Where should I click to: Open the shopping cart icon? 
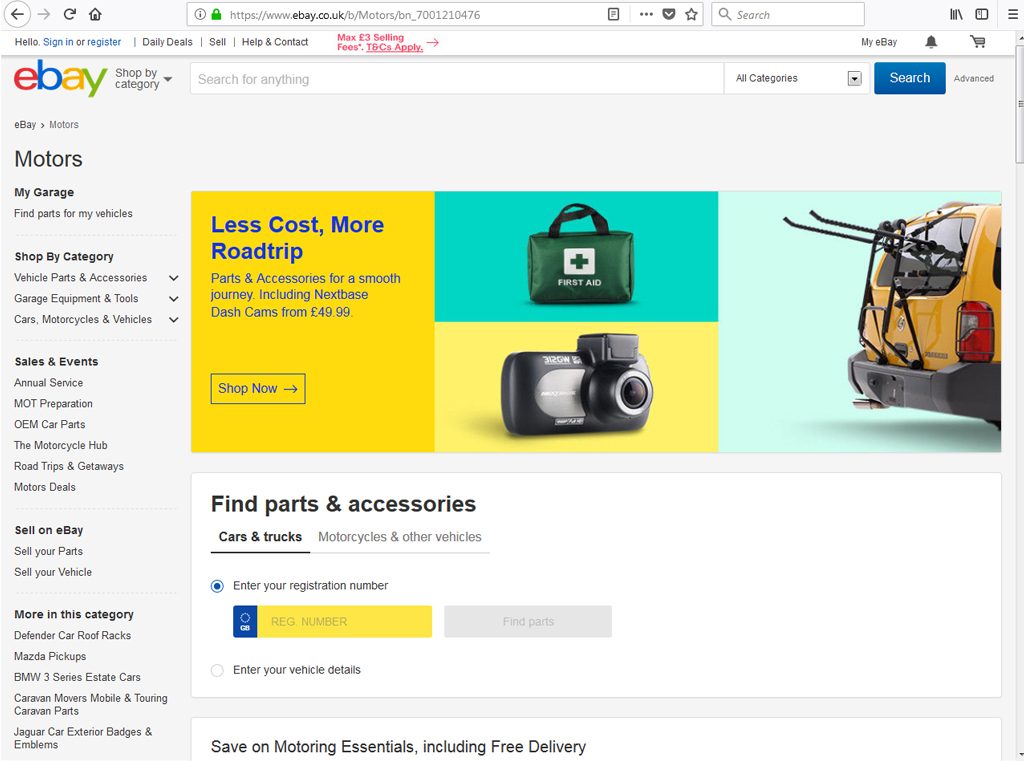coord(978,42)
